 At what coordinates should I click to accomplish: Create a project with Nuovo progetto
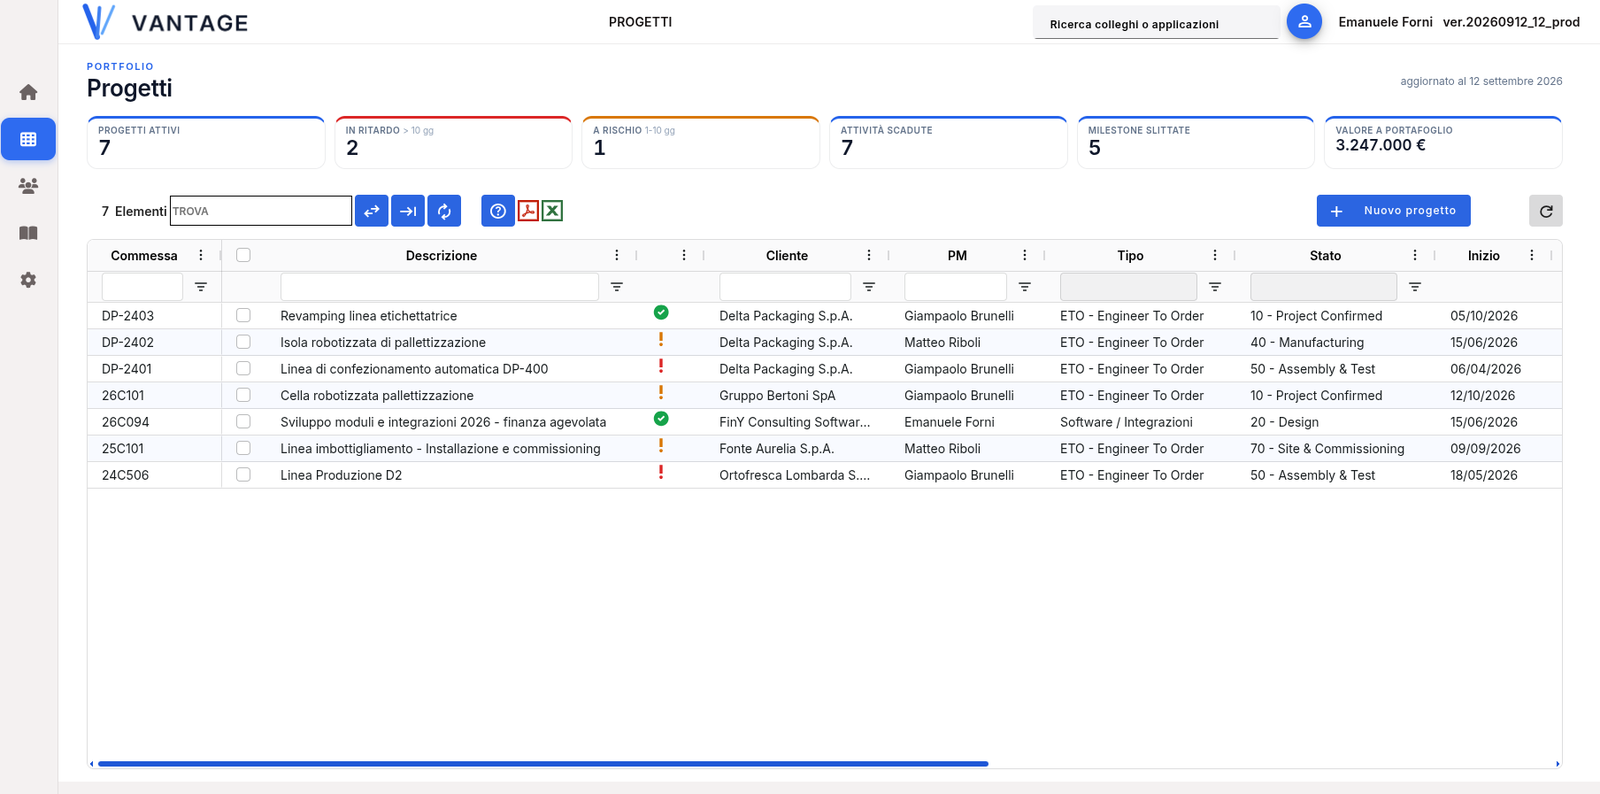[x=1393, y=211]
